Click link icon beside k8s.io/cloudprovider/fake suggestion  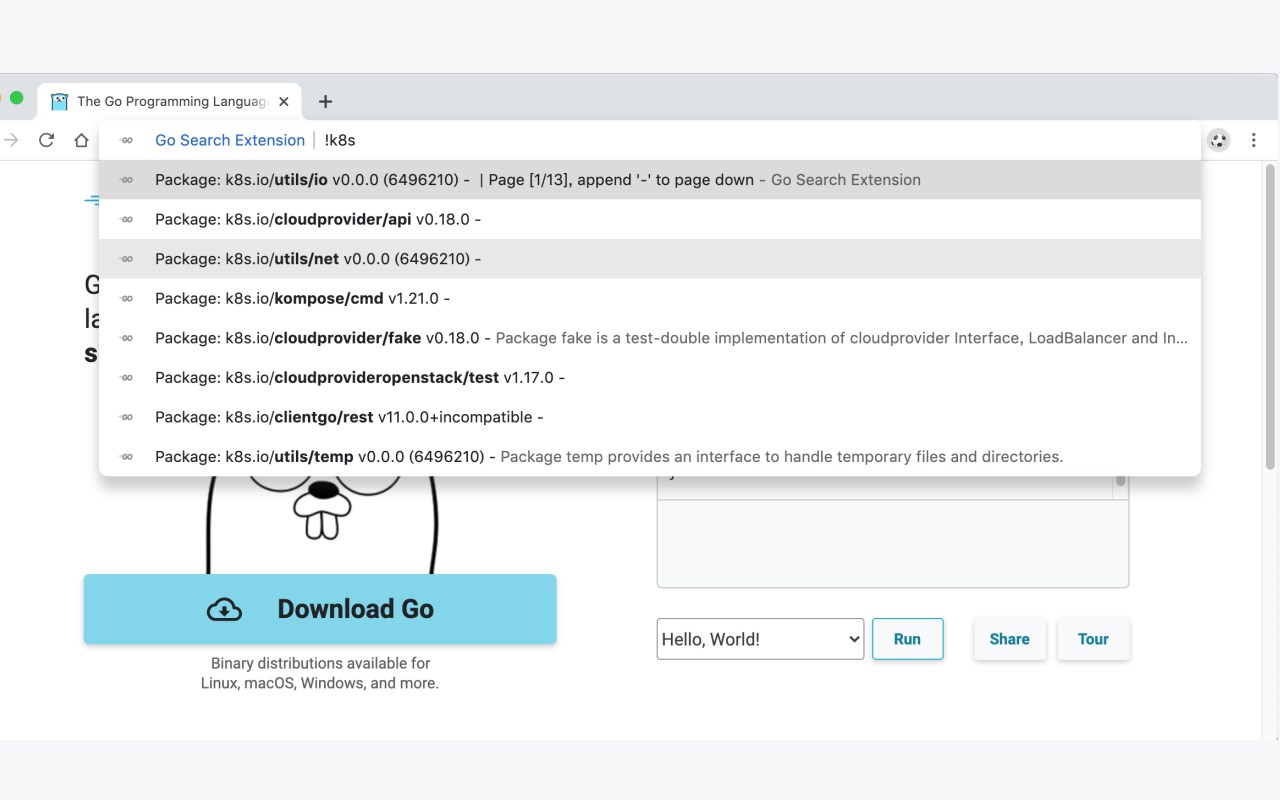point(126,338)
